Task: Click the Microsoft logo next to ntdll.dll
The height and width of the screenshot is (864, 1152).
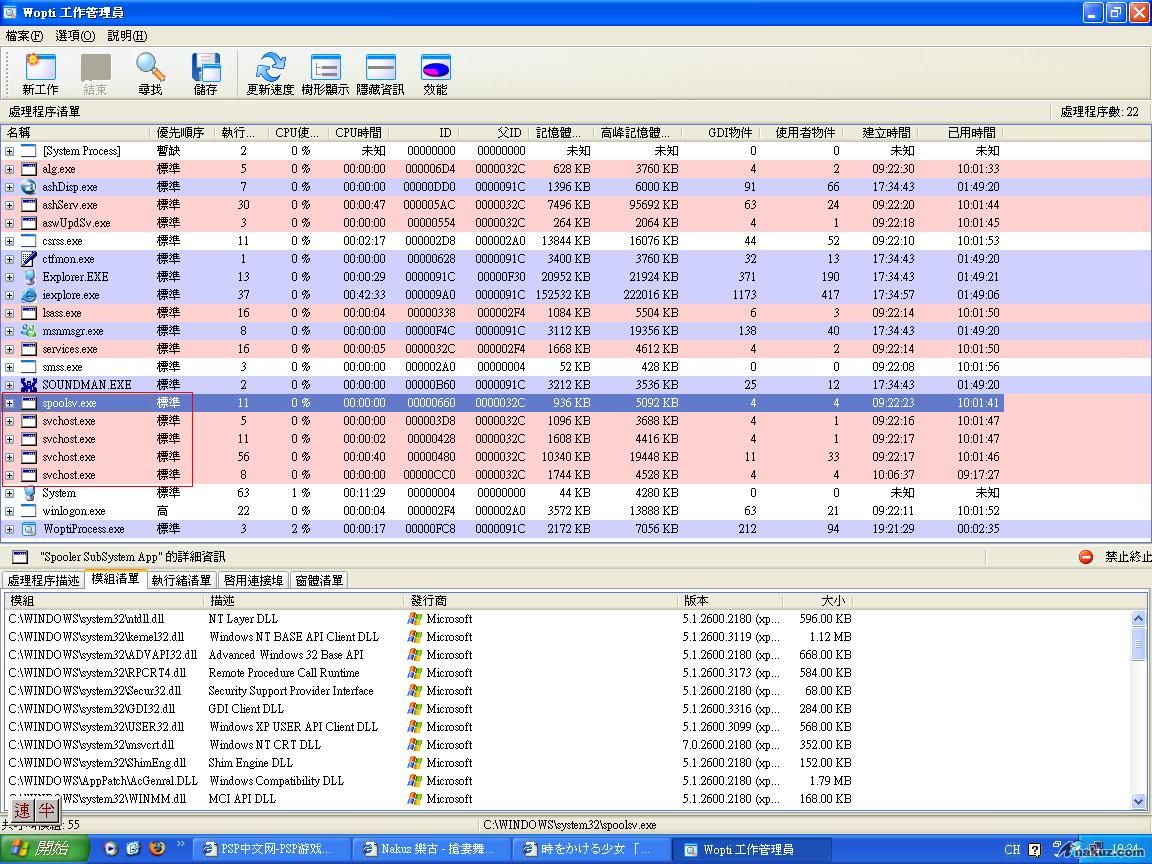Action: tap(415, 619)
